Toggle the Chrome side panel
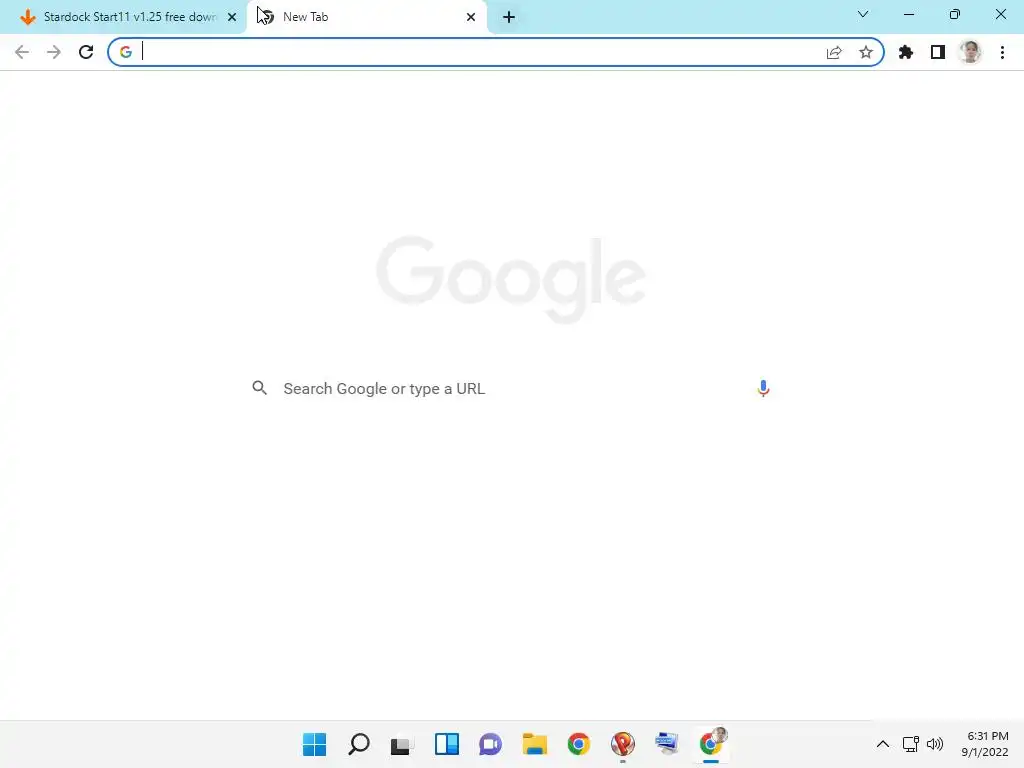 [x=938, y=52]
